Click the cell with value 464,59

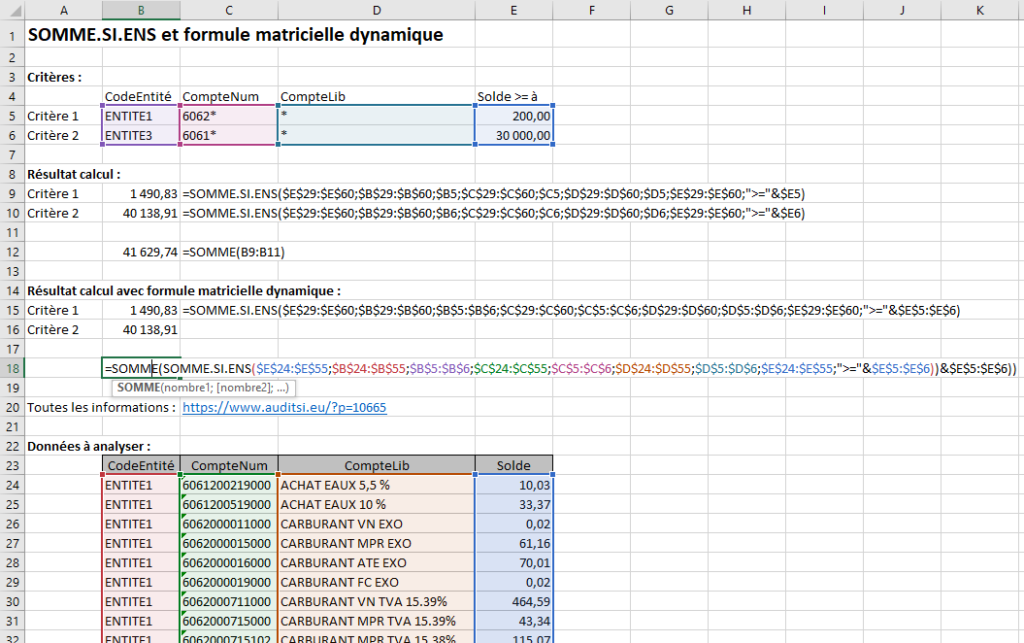[x=514, y=602]
